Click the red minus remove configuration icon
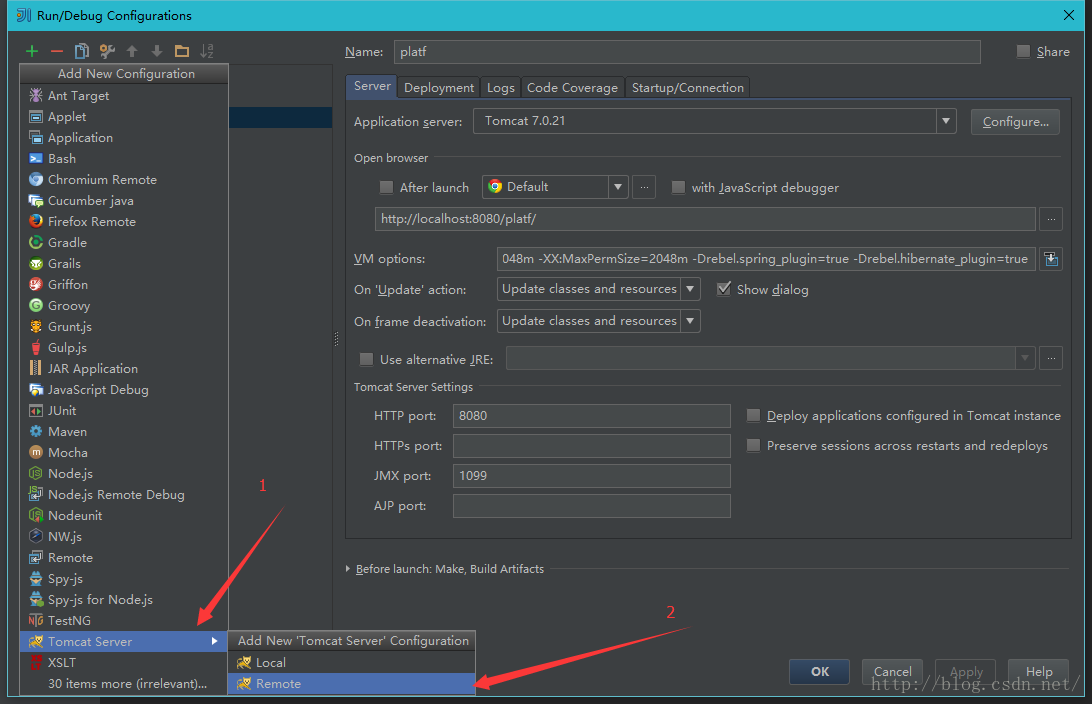 click(x=57, y=51)
